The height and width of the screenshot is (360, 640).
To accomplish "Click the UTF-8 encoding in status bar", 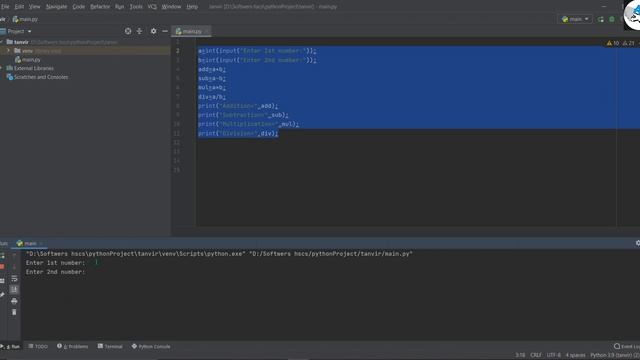I will (x=553, y=356).
